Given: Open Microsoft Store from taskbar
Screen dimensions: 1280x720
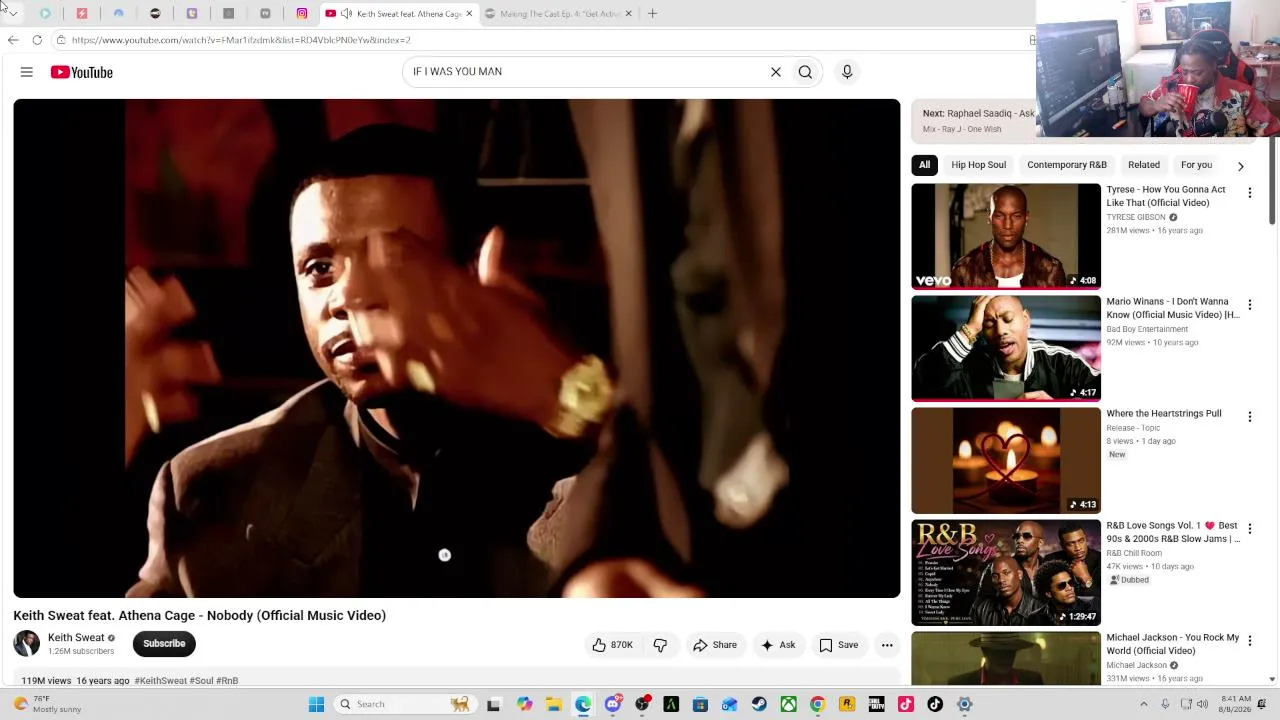Looking at the screenshot, I should (x=701, y=704).
